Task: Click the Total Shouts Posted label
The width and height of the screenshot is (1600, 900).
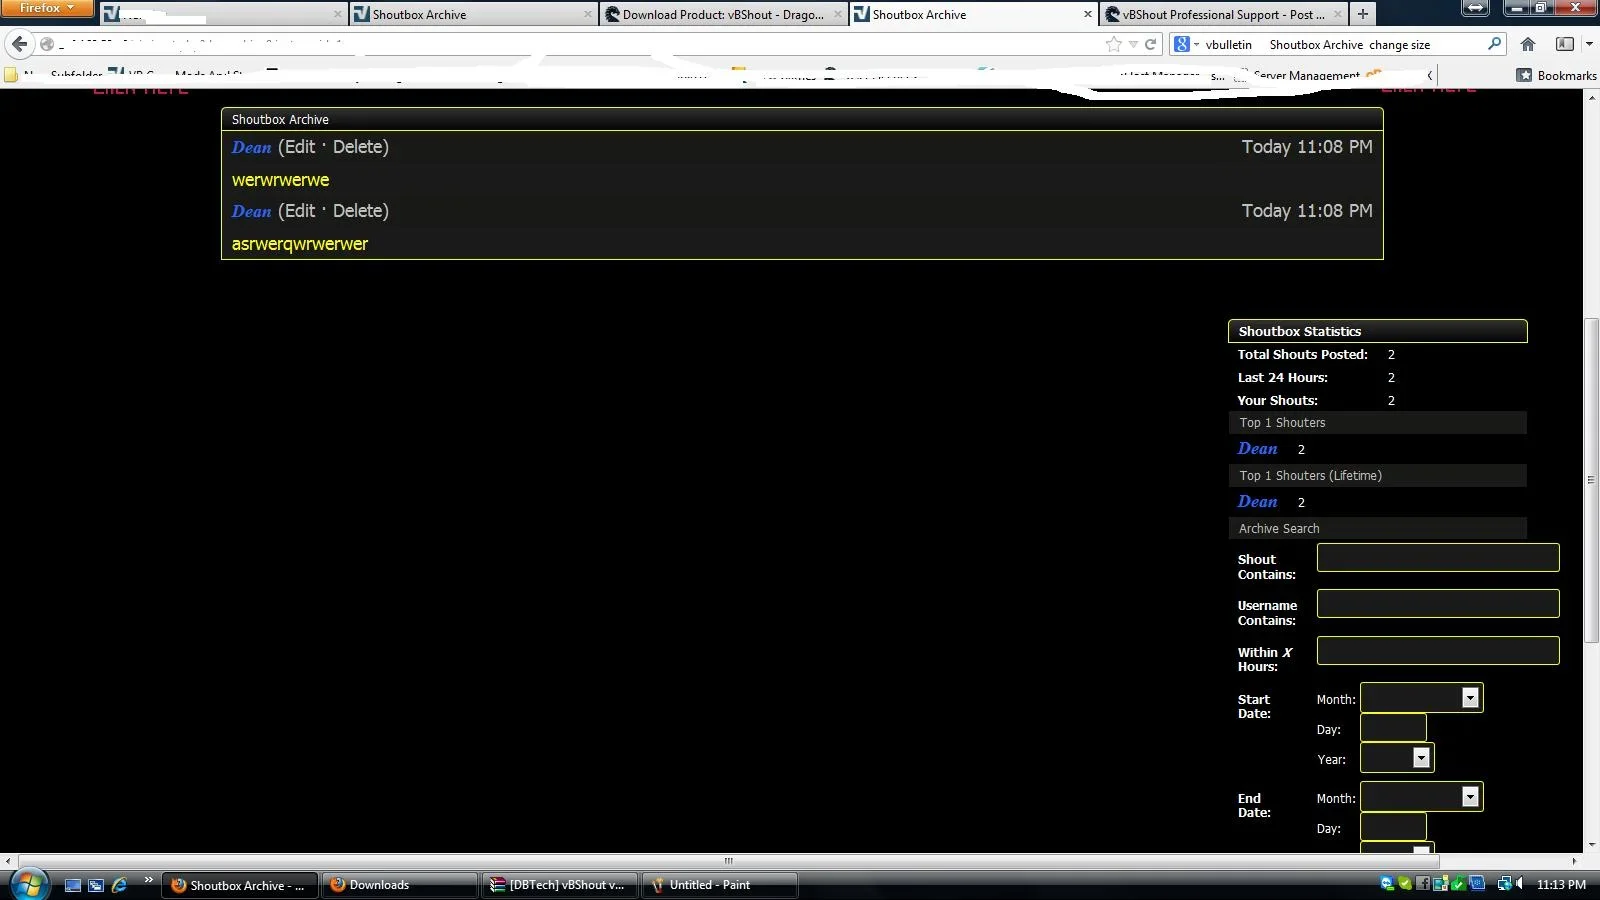Action: (x=1302, y=355)
